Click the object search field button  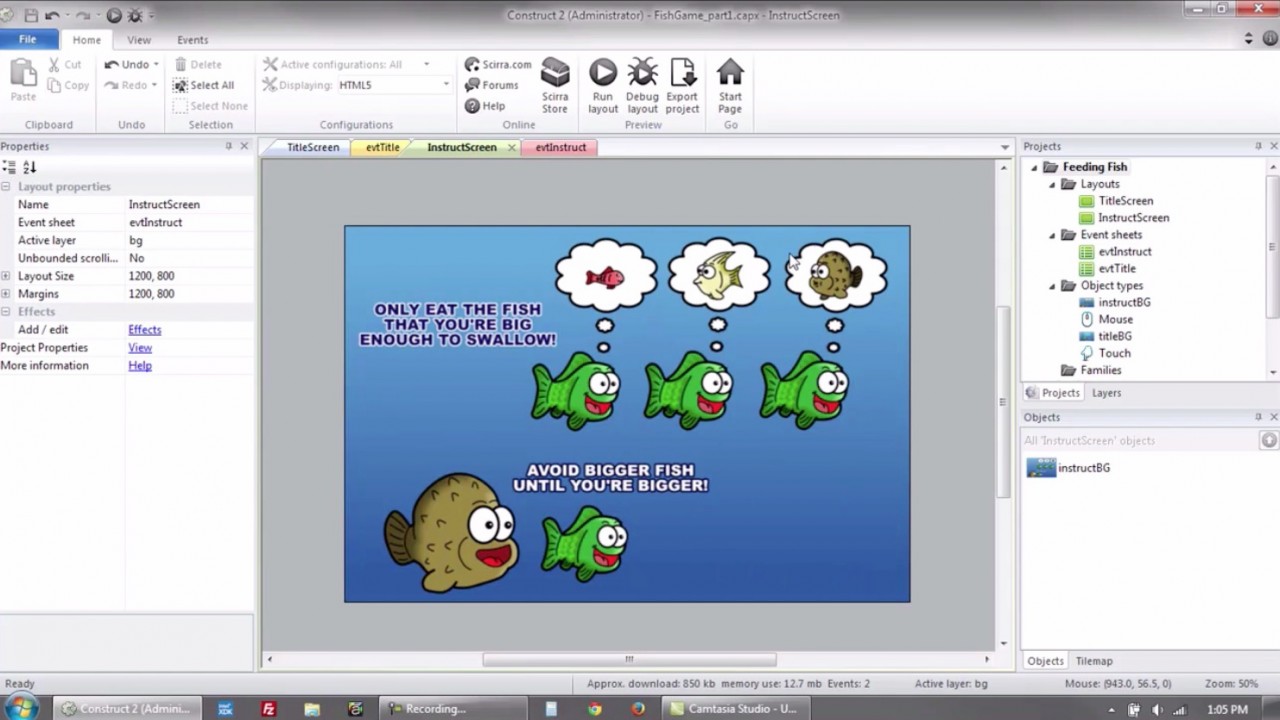pyautogui.click(x=1269, y=440)
